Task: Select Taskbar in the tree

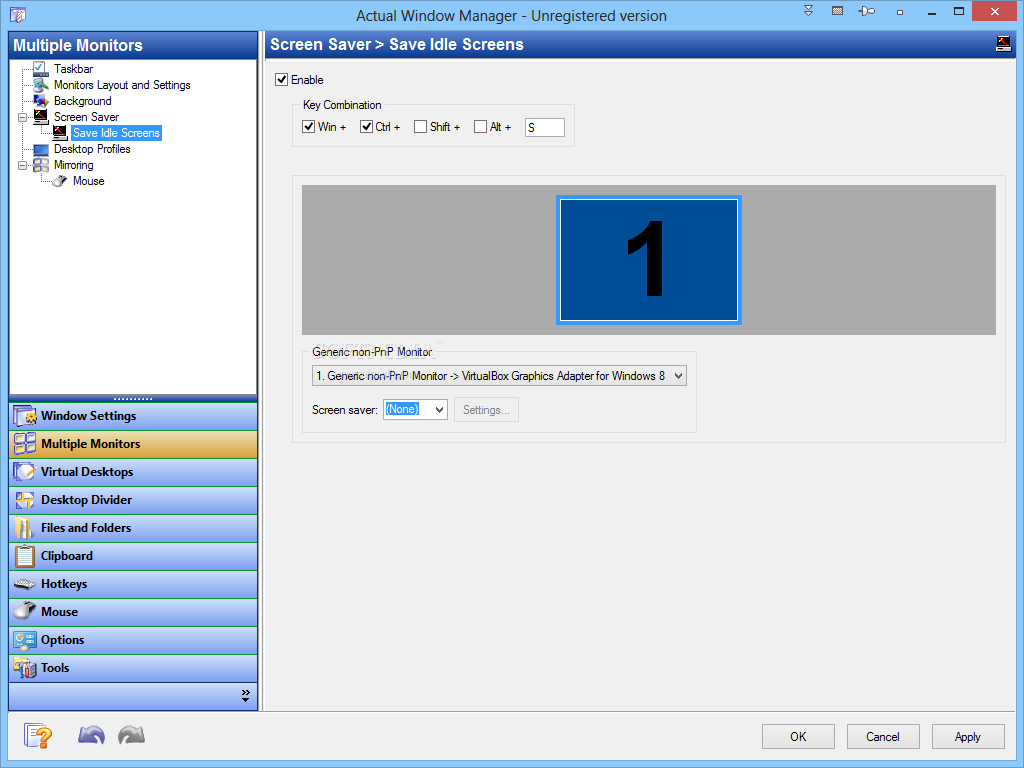Action: click(73, 69)
